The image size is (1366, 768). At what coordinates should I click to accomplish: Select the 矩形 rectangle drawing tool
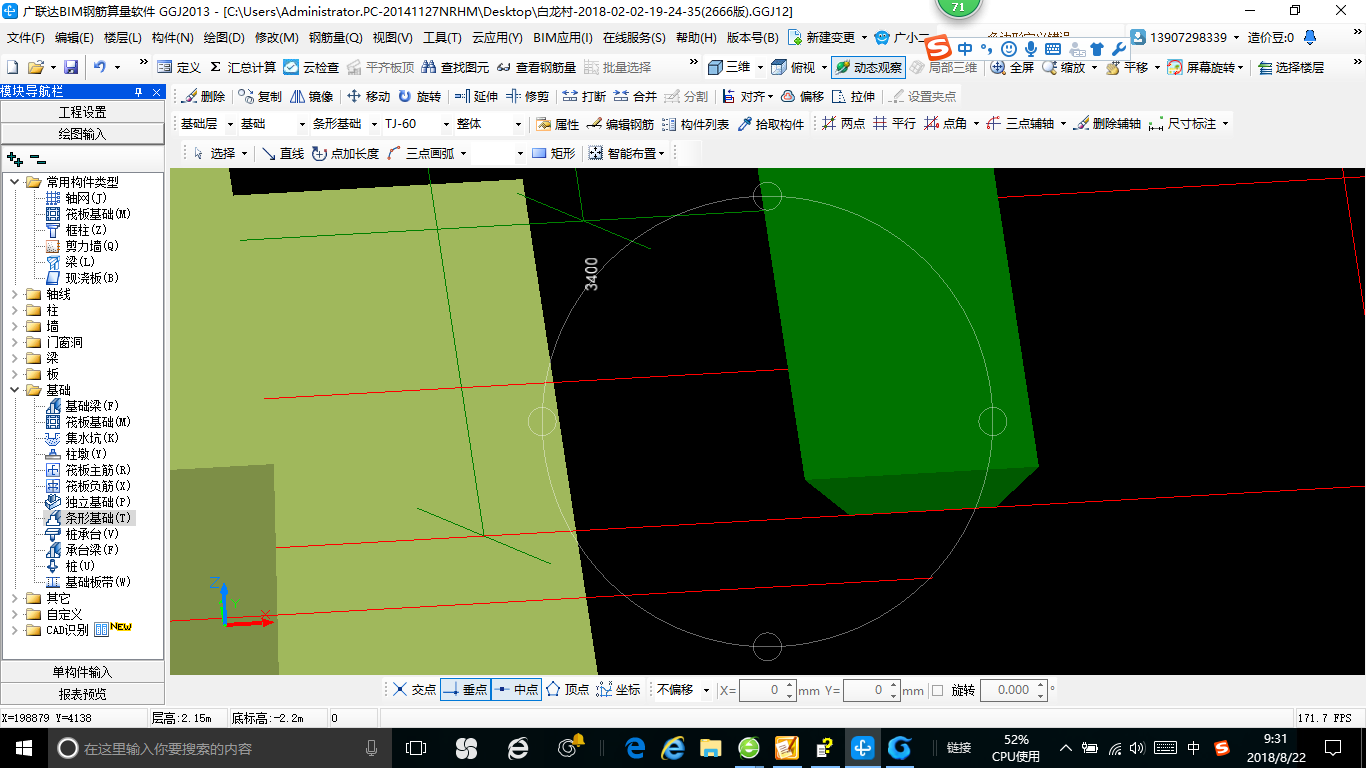coord(553,153)
